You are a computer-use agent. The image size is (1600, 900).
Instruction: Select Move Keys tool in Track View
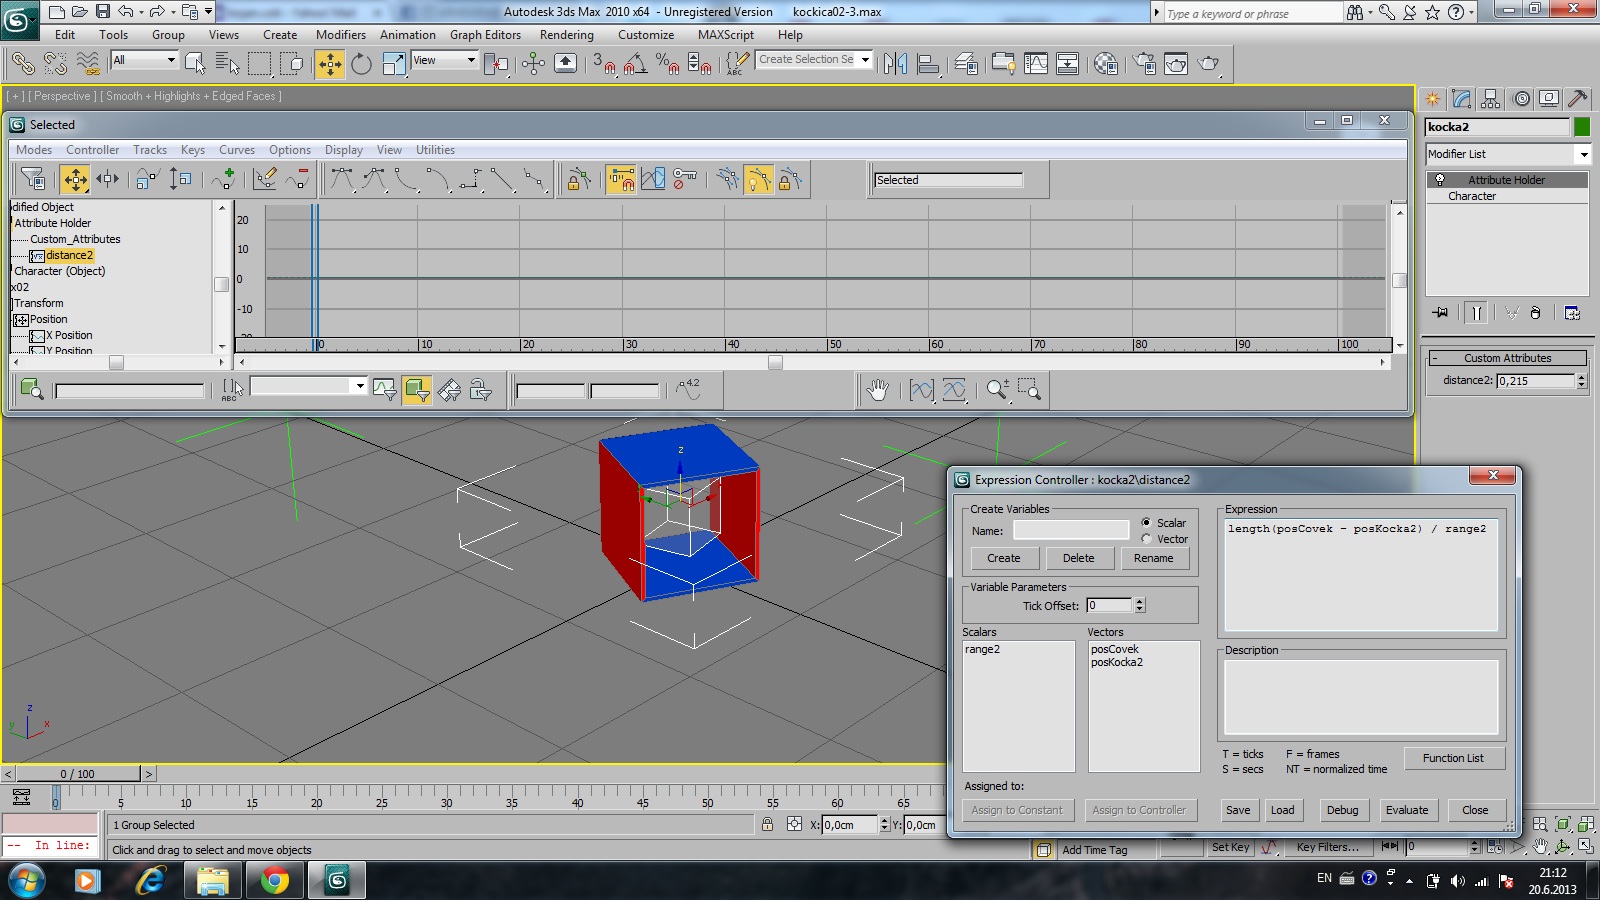(75, 180)
